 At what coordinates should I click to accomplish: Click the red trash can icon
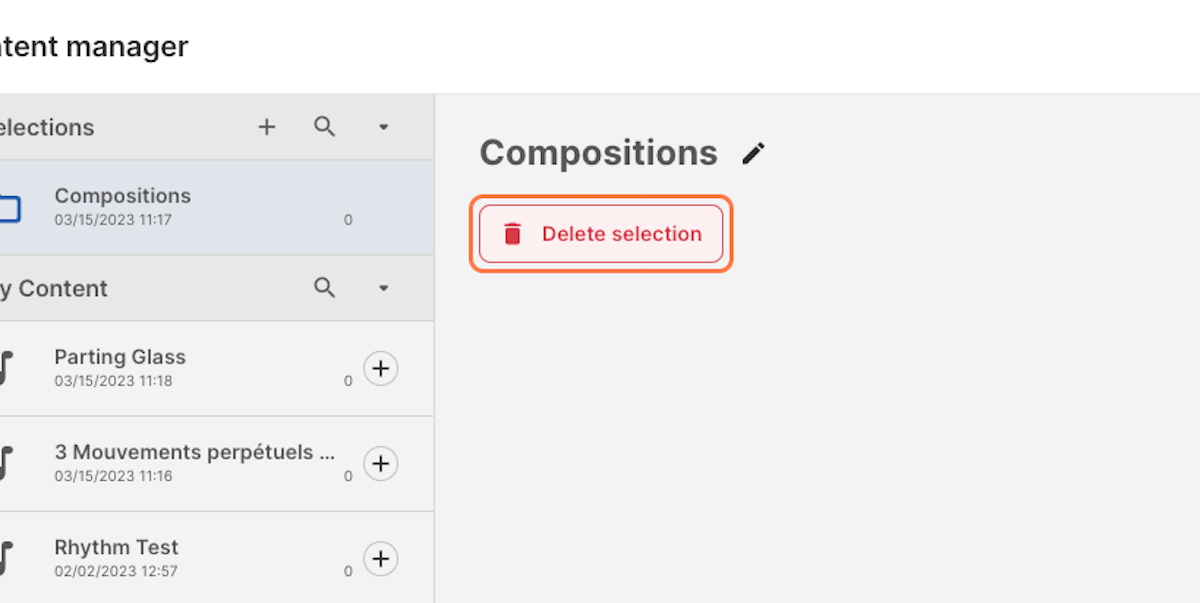513,234
